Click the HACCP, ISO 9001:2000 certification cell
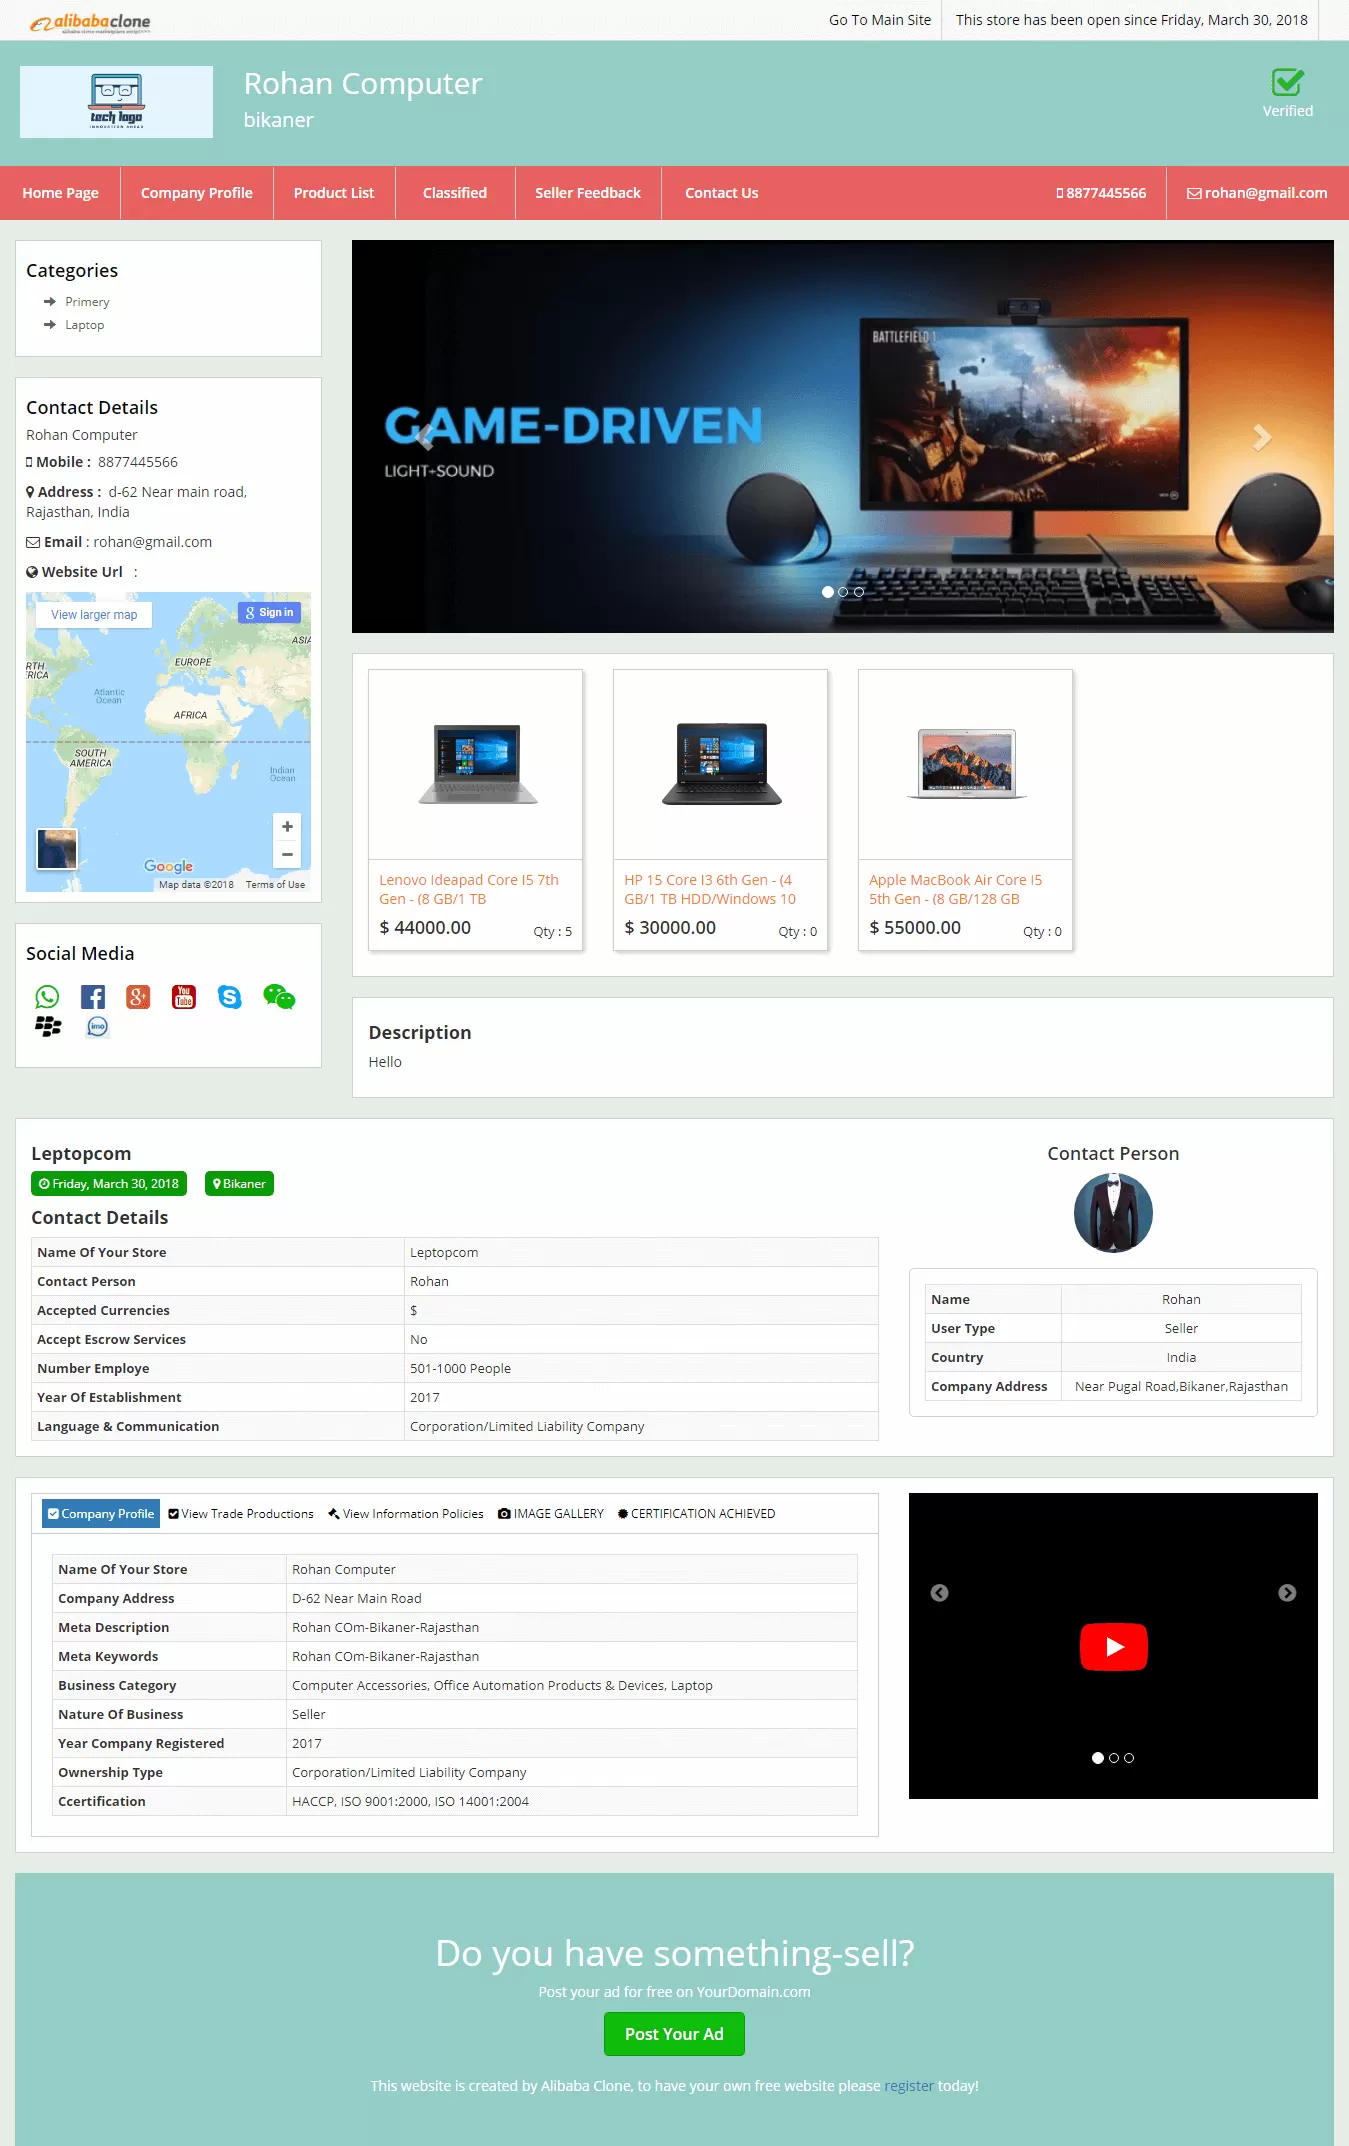The height and width of the screenshot is (2146, 1349). 571,1801
